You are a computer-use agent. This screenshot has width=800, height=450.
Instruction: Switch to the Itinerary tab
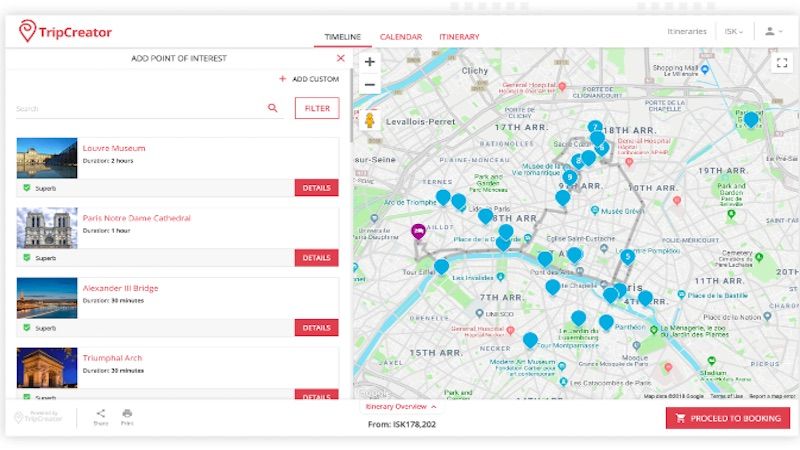(x=459, y=37)
